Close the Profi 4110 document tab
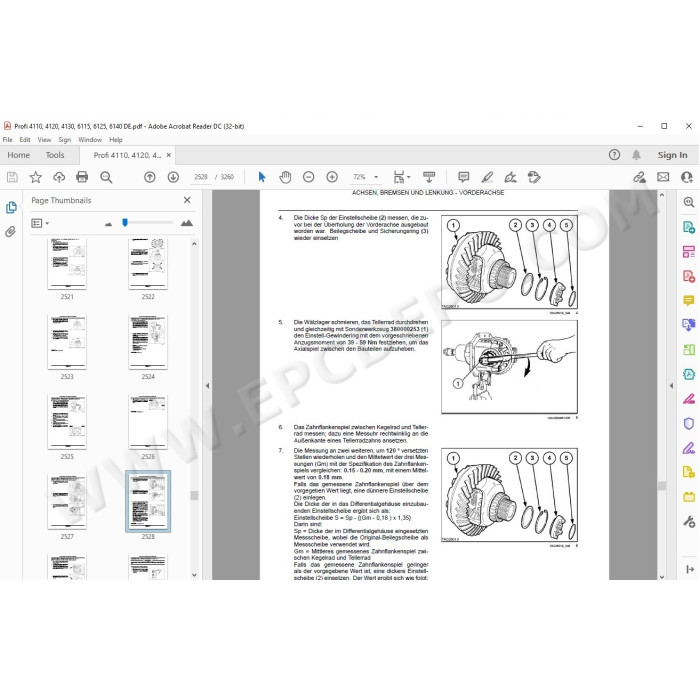Screen dimensions: 700x700 click(169, 155)
